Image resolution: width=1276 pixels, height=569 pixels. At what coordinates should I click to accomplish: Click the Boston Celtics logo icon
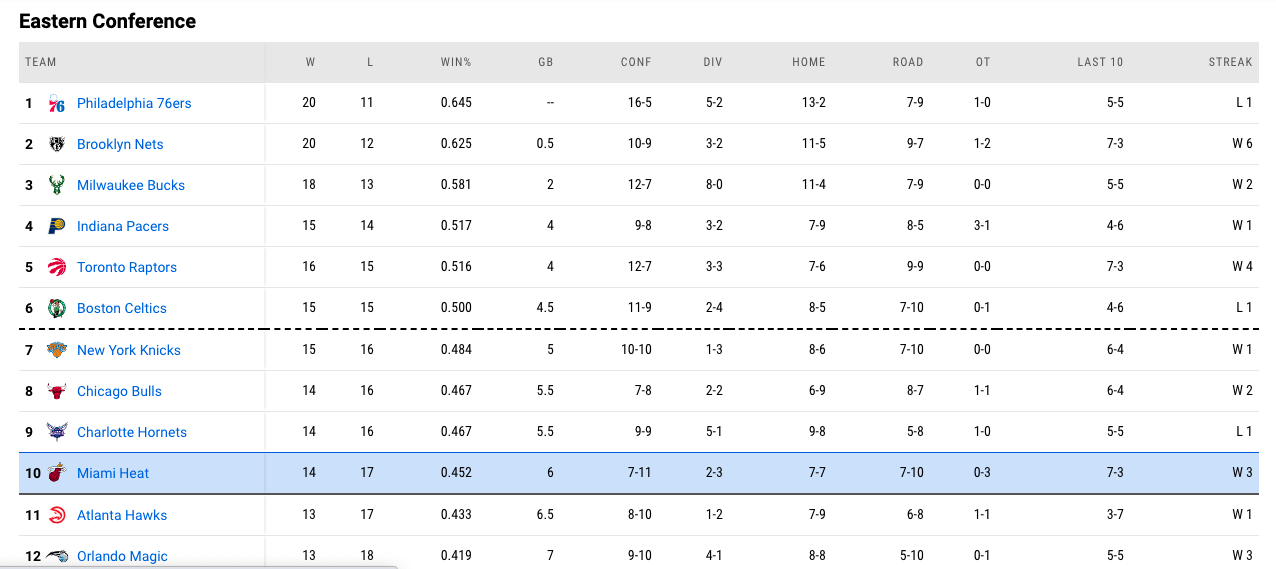pos(57,308)
